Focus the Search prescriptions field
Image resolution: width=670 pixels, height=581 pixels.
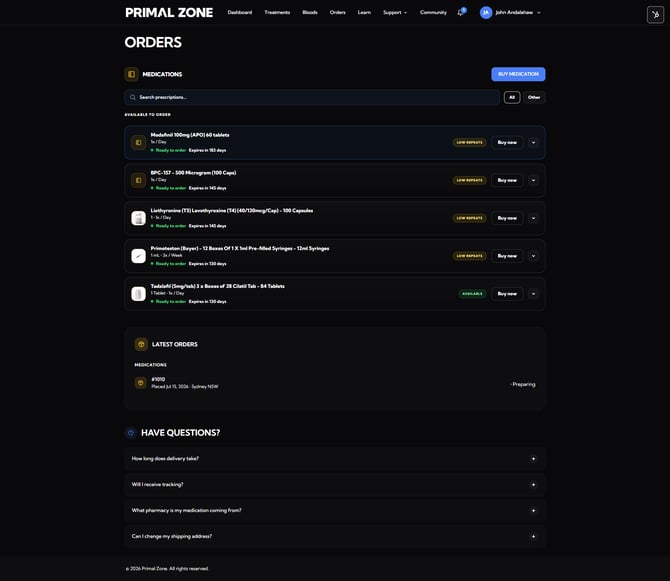coord(312,97)
